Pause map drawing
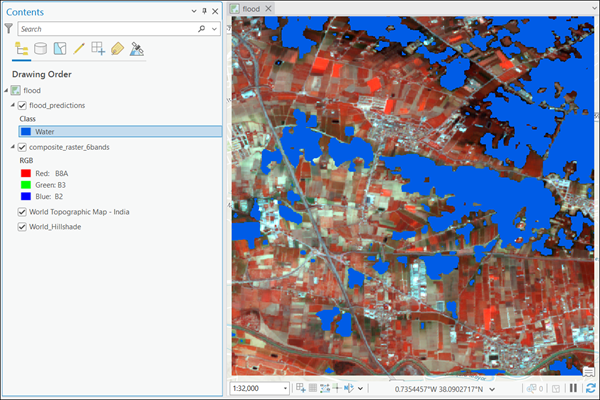This screenshot has width=600, height=400. point(574,388)
